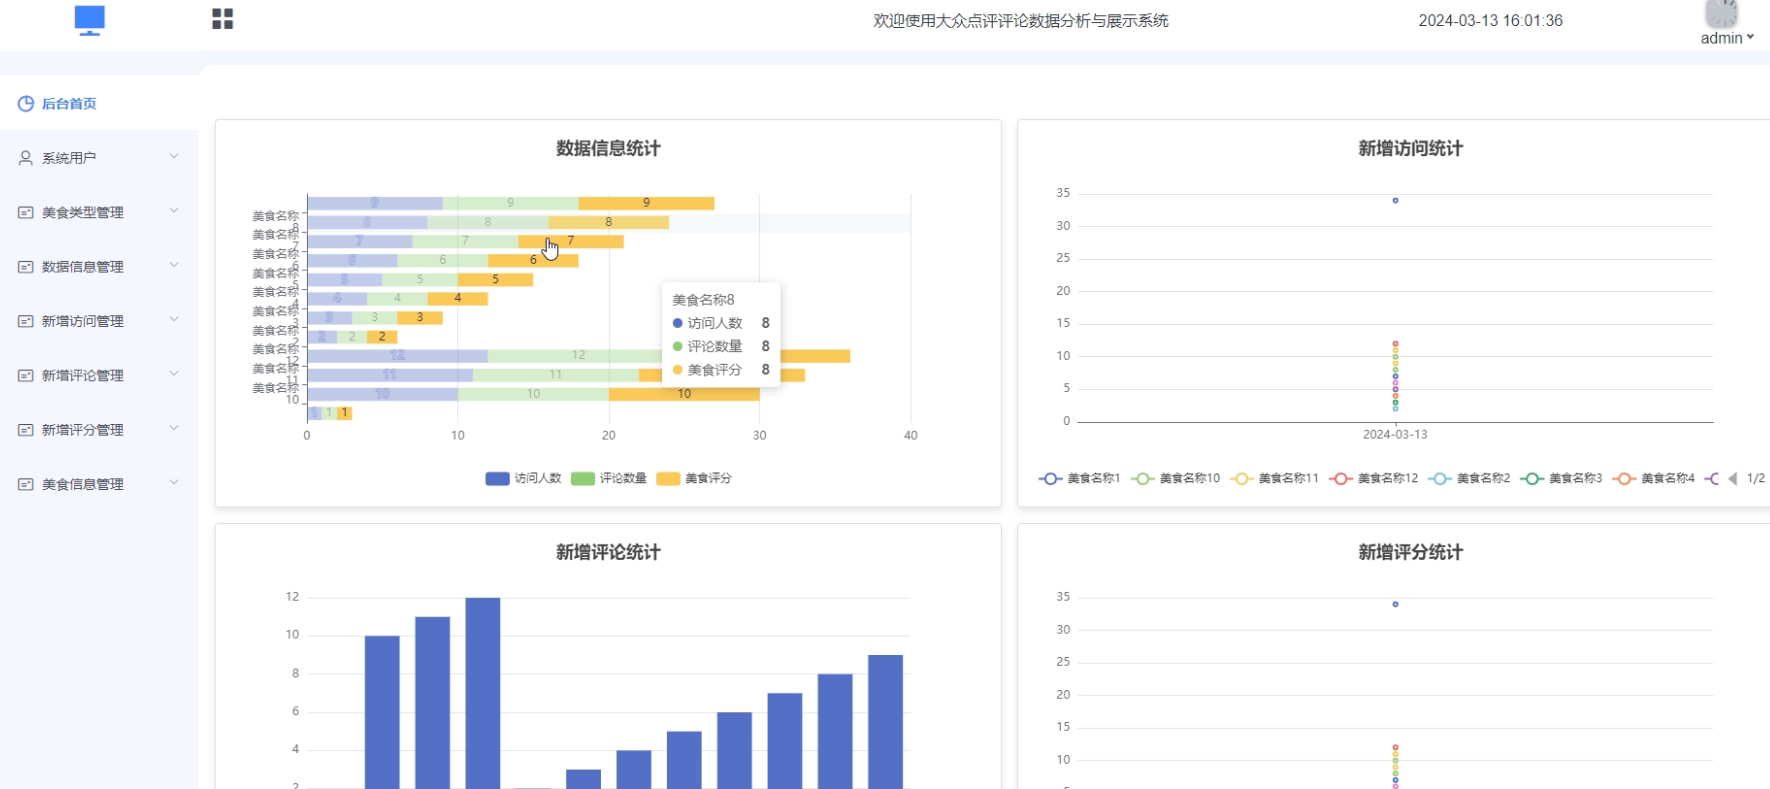Click the icon beside 美食类型管理
This screenshot has width=1770, height=789.
26,212
